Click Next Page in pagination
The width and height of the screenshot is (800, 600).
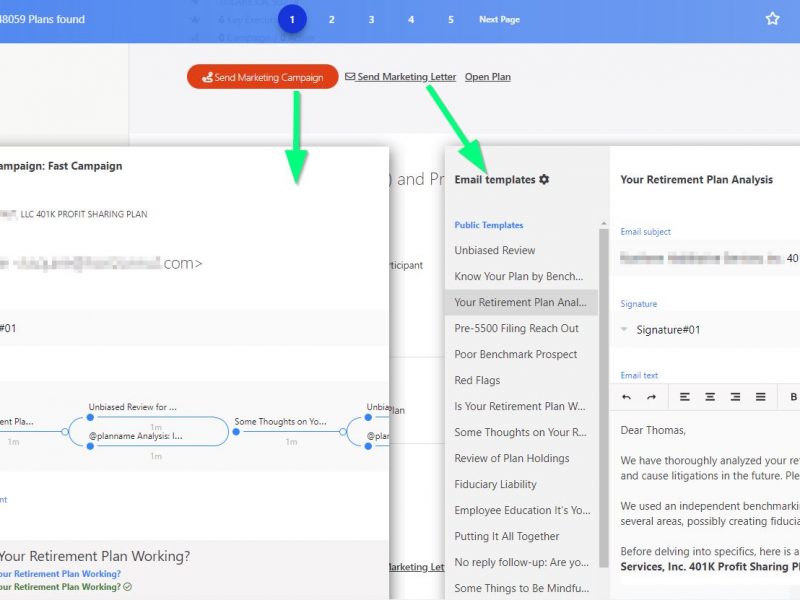pyautogui.click(x=499, y=19)
